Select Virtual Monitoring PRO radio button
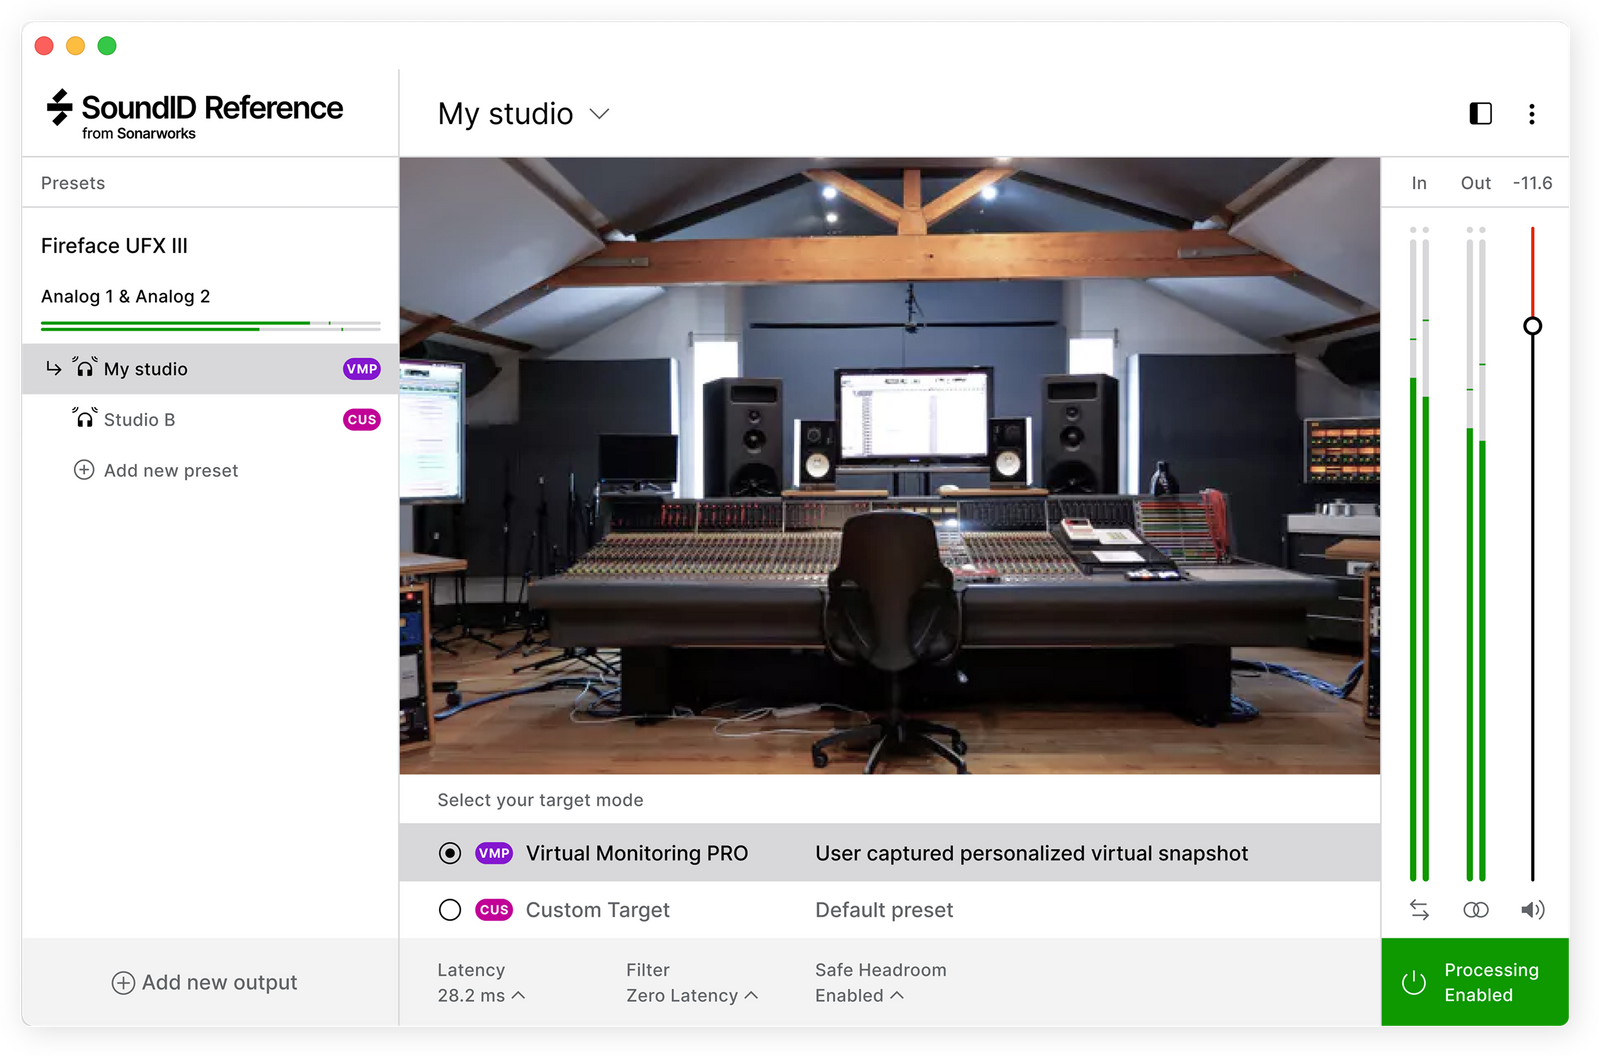 (x=450, y=853)
